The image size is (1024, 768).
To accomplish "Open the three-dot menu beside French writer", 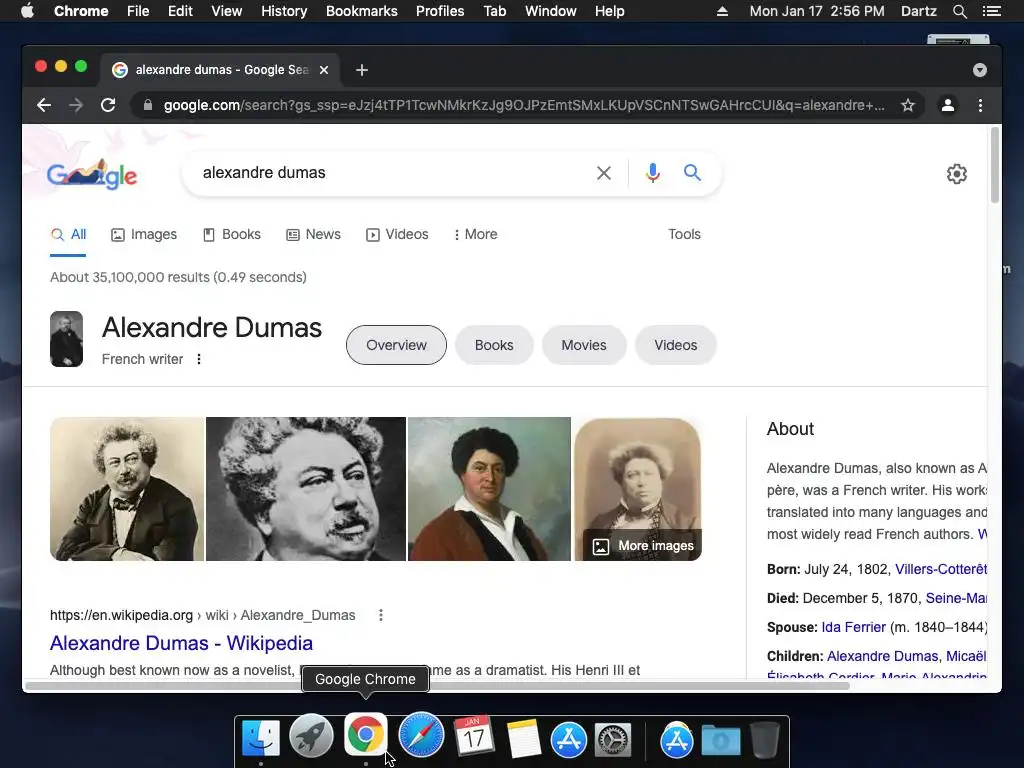I will pos(199,359).
